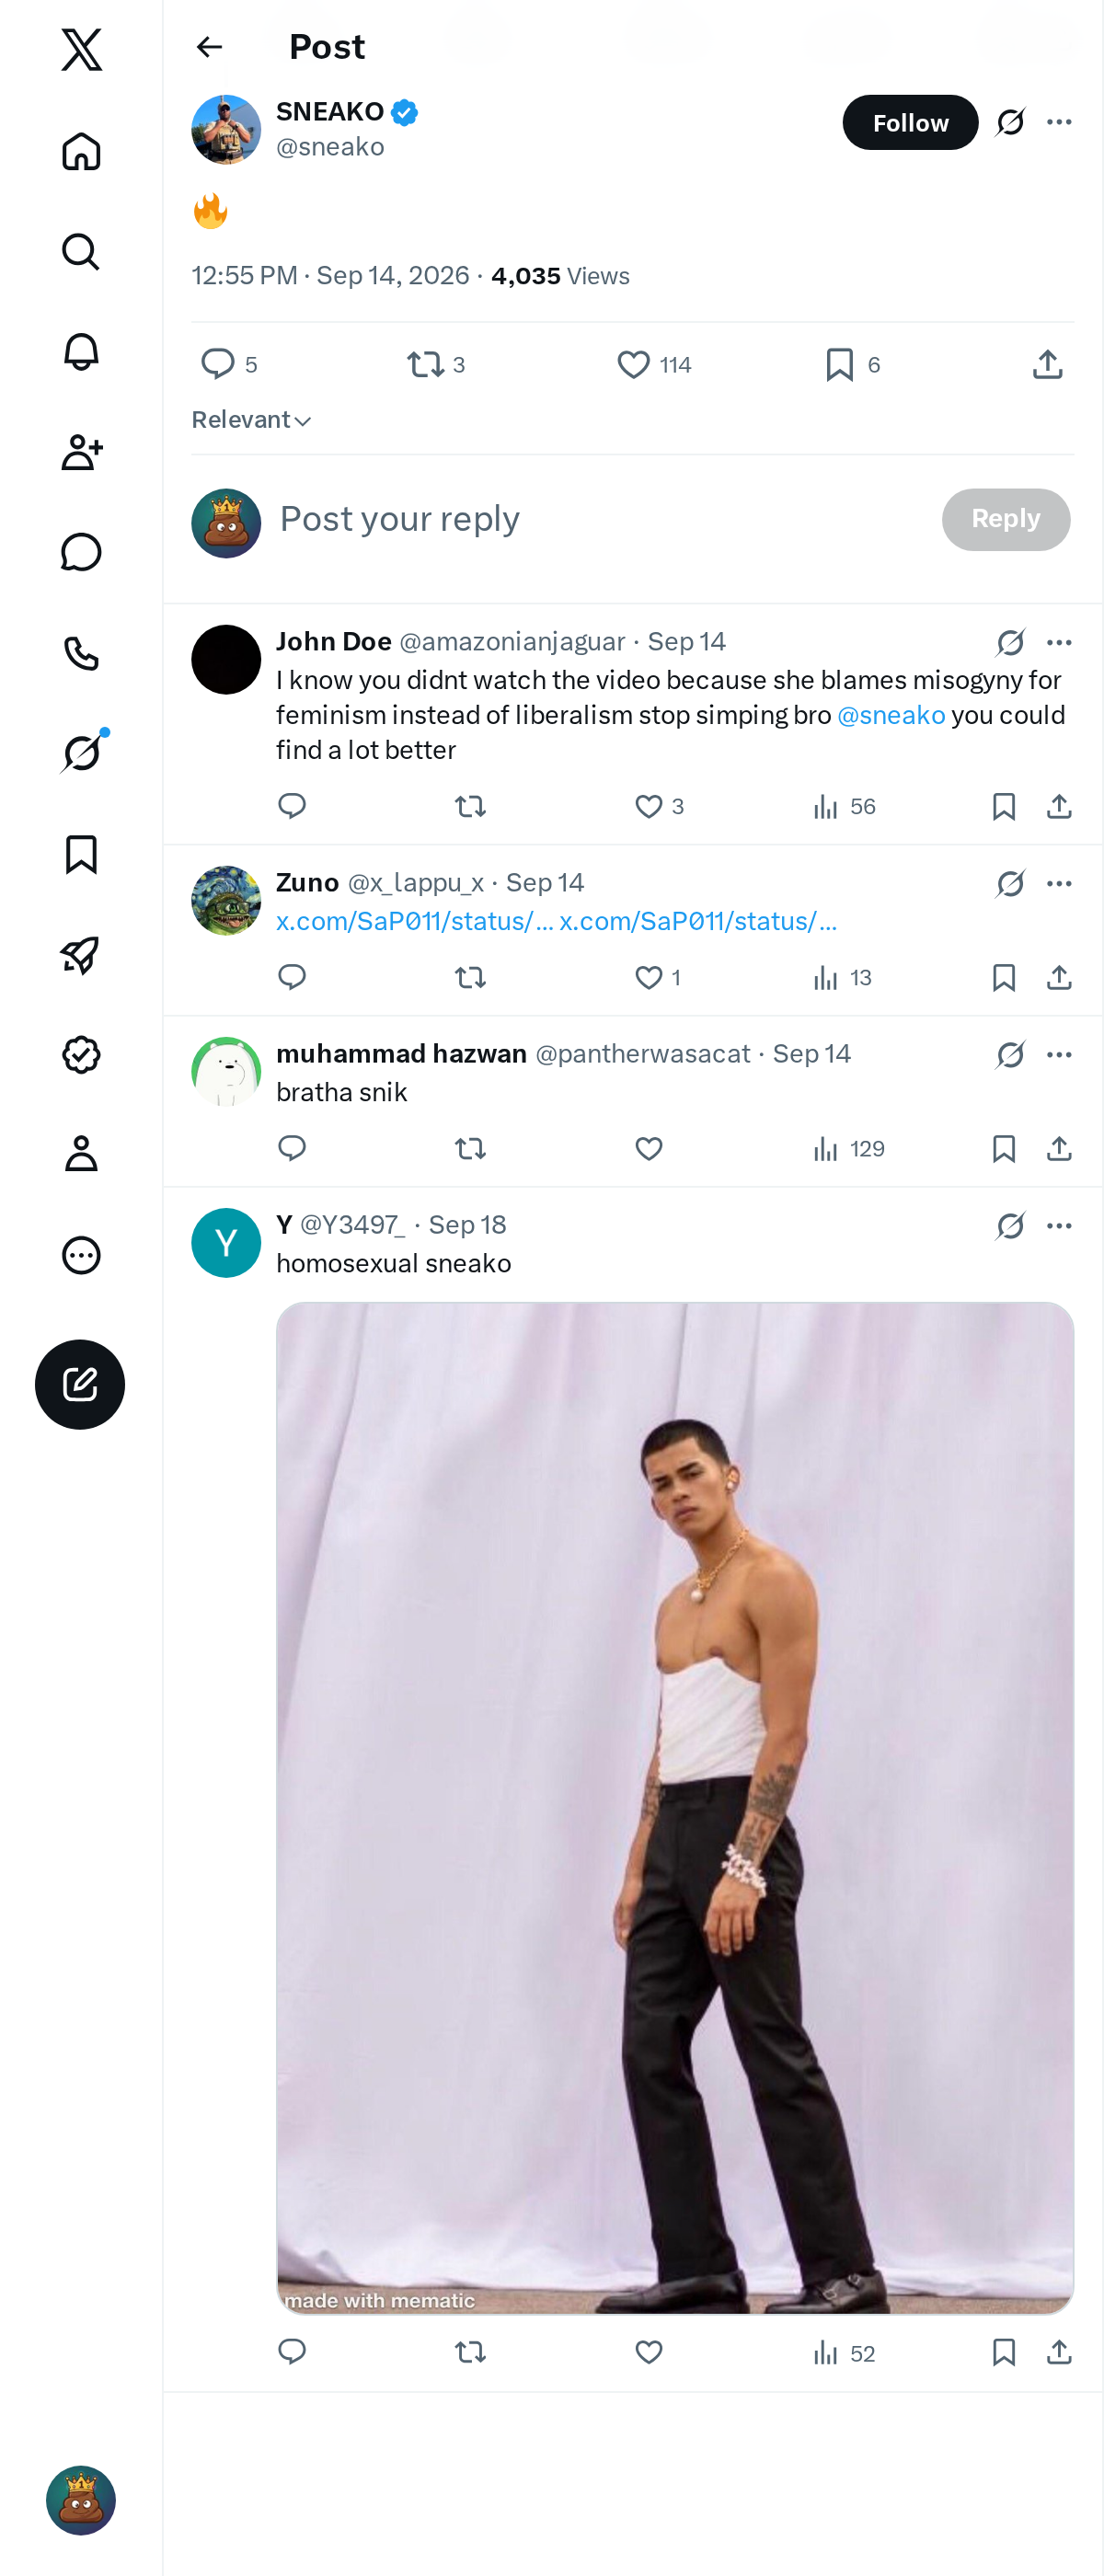
Task: Open more options menu on SNEAKO's post
Action: point(1059,122)
